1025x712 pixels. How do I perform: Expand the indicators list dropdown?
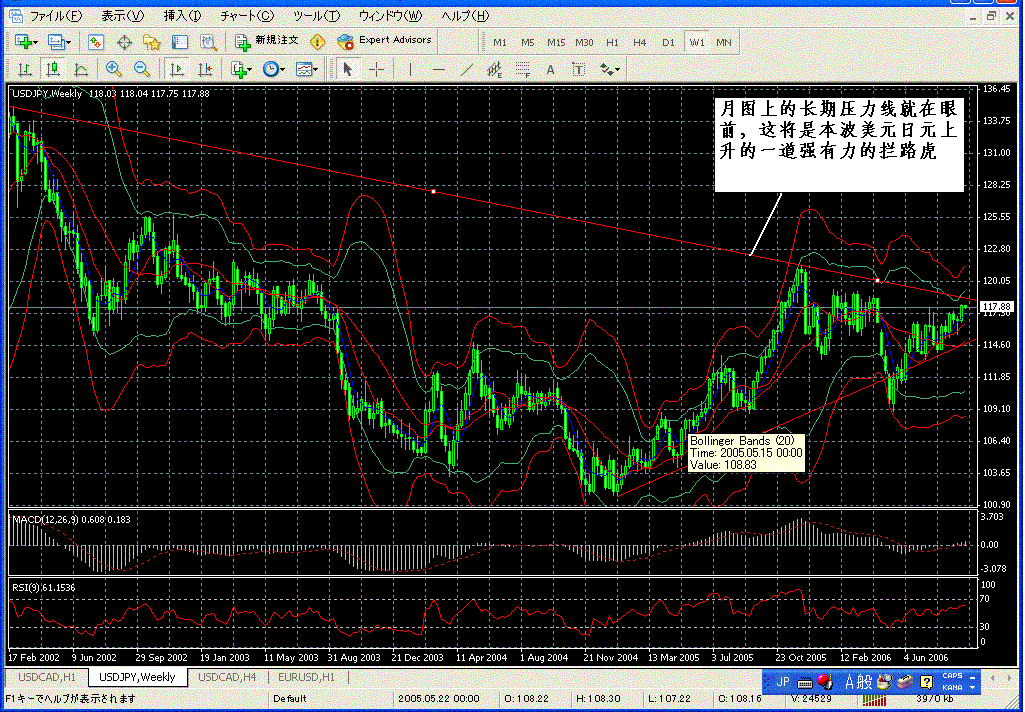(241, 69)
